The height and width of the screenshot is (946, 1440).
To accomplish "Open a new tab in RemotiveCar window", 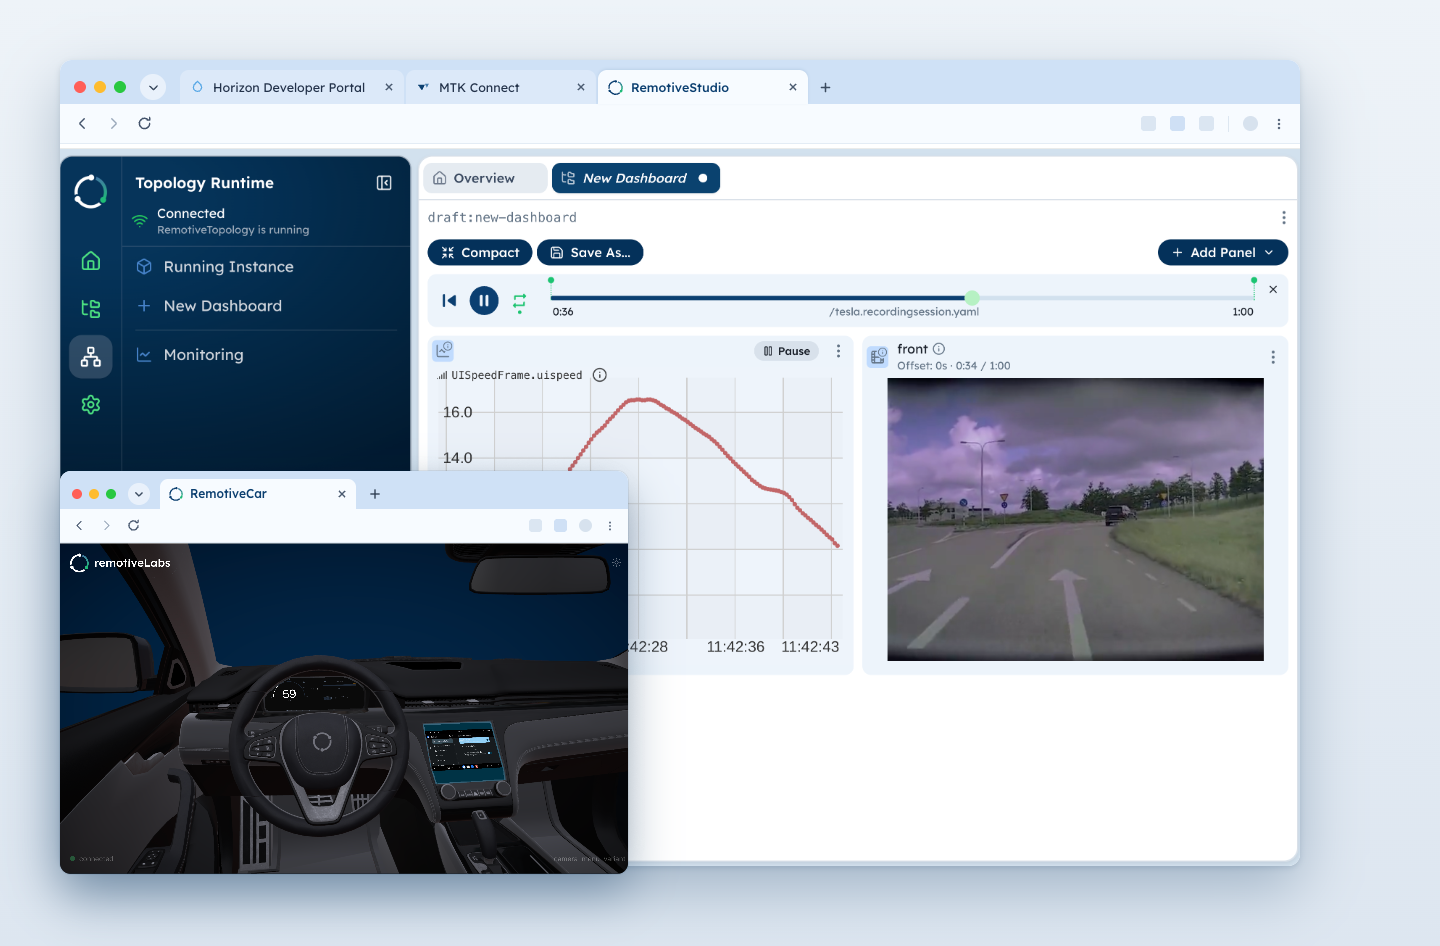I will pos(375,494).
